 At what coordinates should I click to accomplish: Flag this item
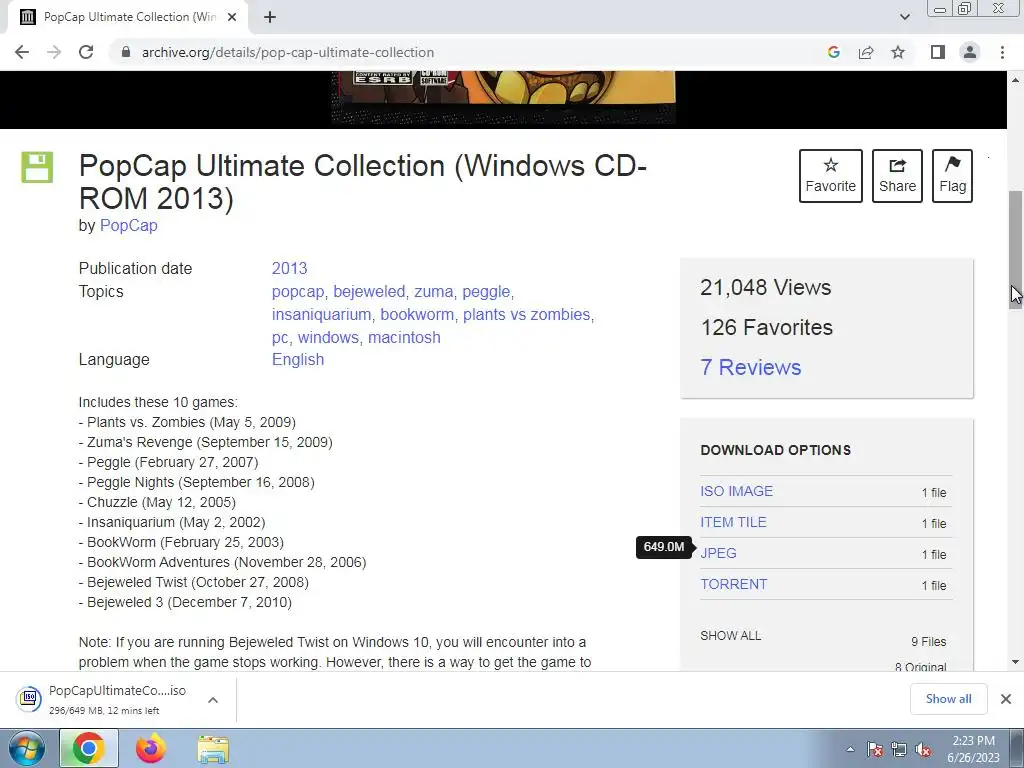[952, 176]
